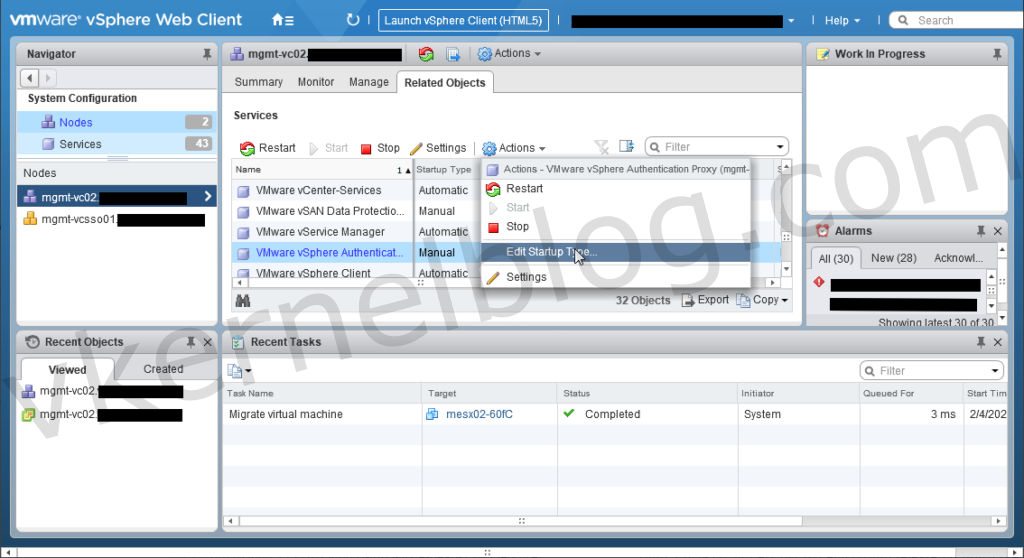The width and height of the screenshot is (1024, 558).
Task: Click the red alarm critical icon
Action: 819,282
